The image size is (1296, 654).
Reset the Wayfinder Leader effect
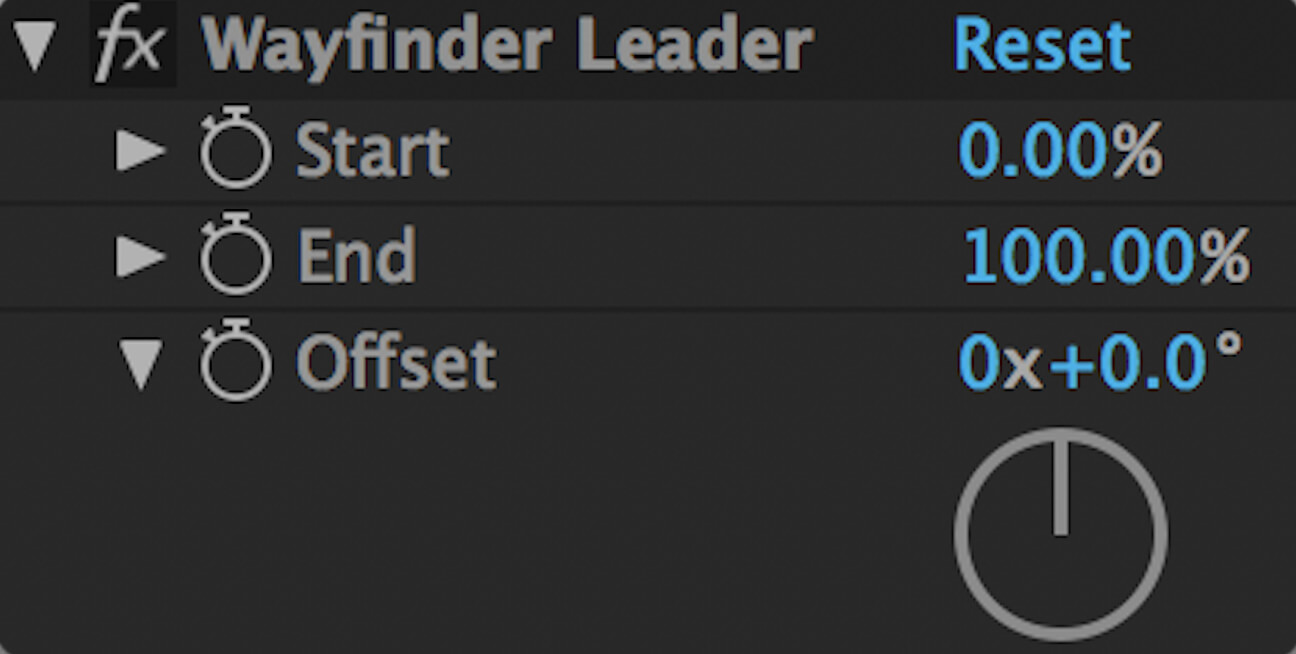point(1042,46)
